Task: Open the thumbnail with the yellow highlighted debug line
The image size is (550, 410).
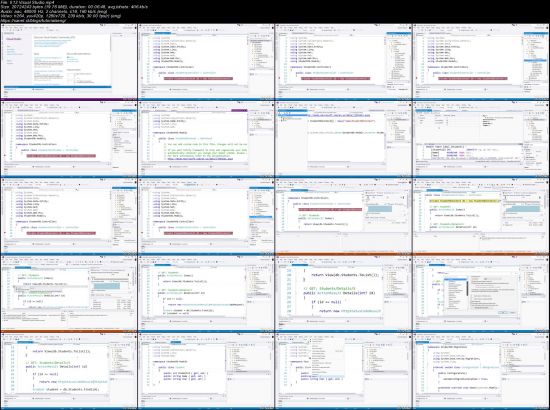Action: pyautogui.click(x=481, y=216)
